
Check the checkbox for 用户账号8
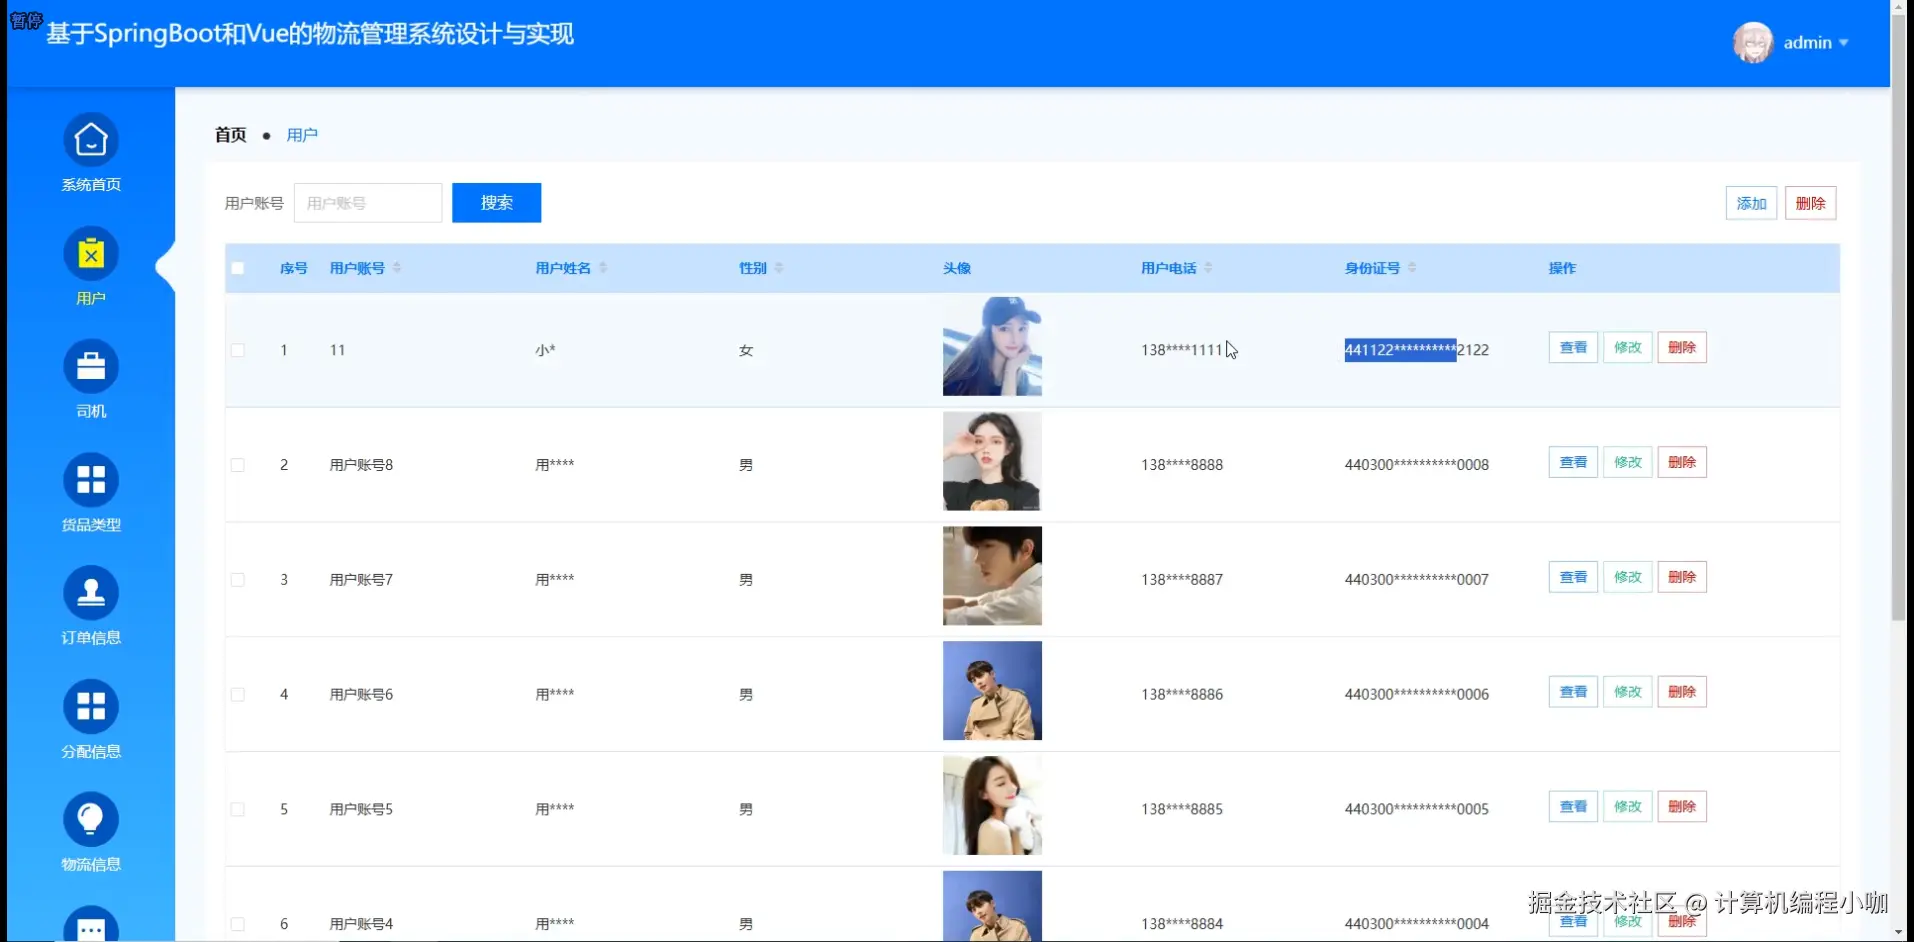[x=238, y=465]
